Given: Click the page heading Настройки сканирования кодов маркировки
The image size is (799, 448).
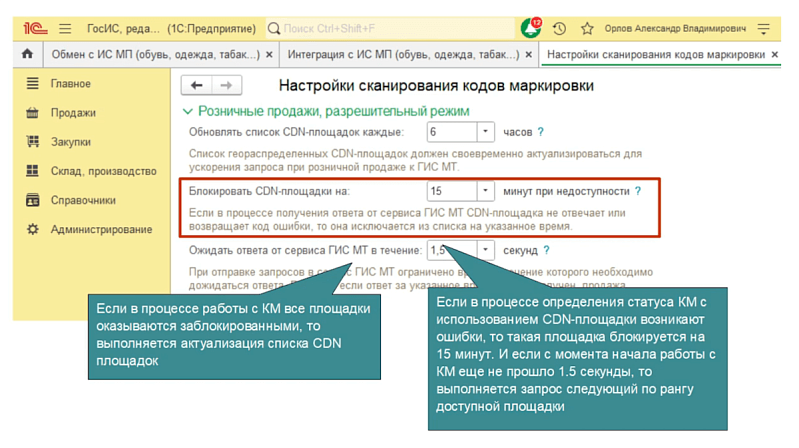Looking at the screenshot, I should 436,85.
